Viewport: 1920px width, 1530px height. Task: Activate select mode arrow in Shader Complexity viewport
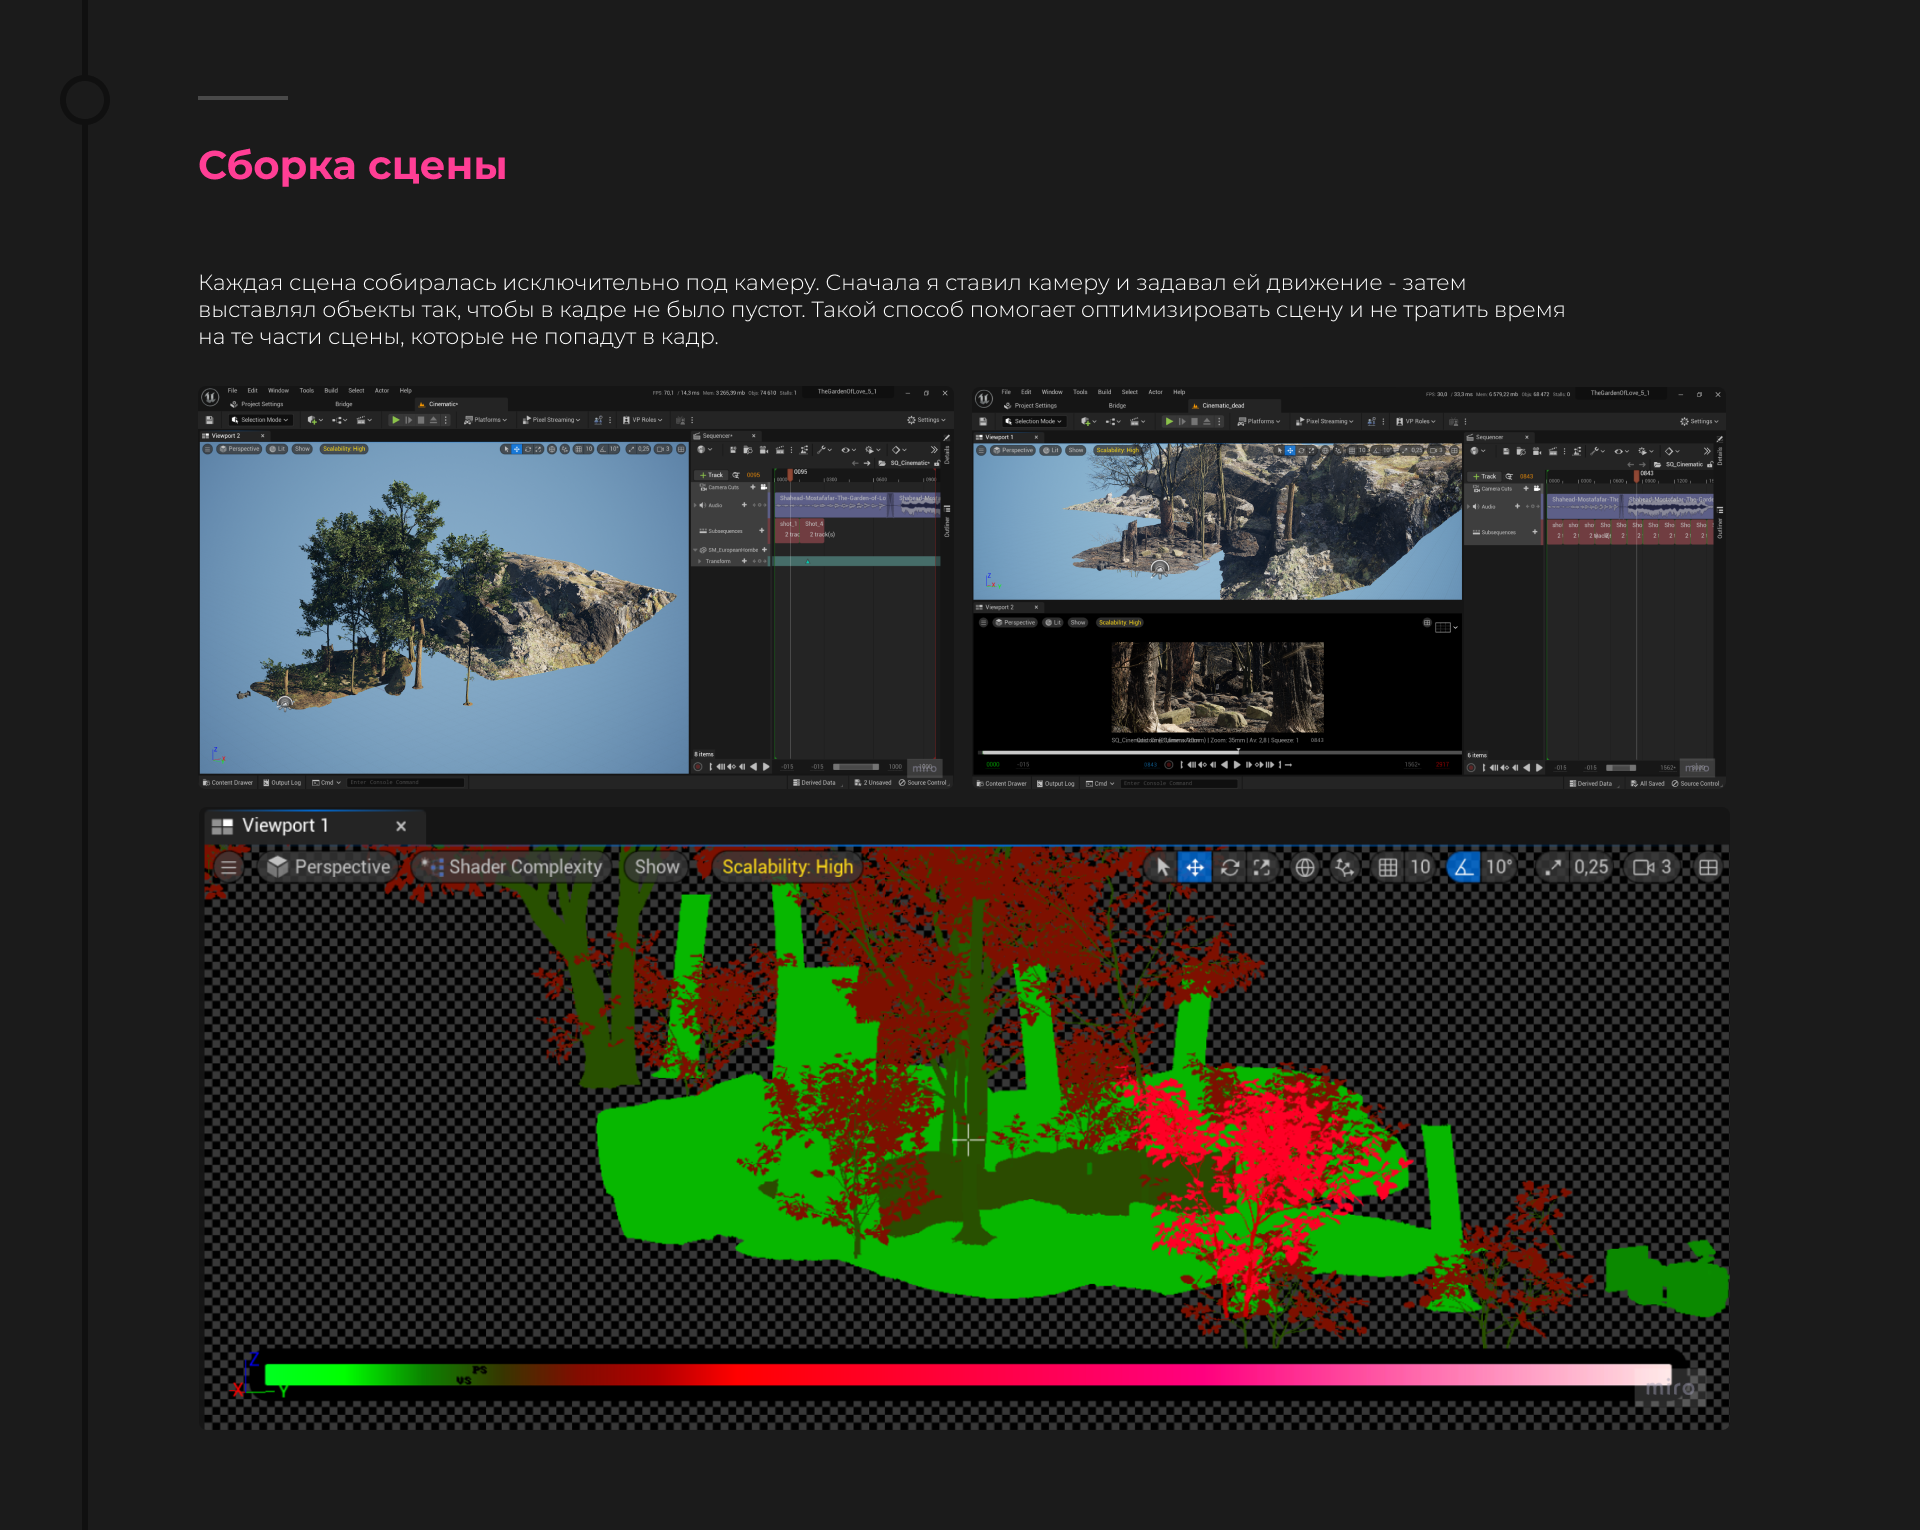click(x=1162, y=867)
